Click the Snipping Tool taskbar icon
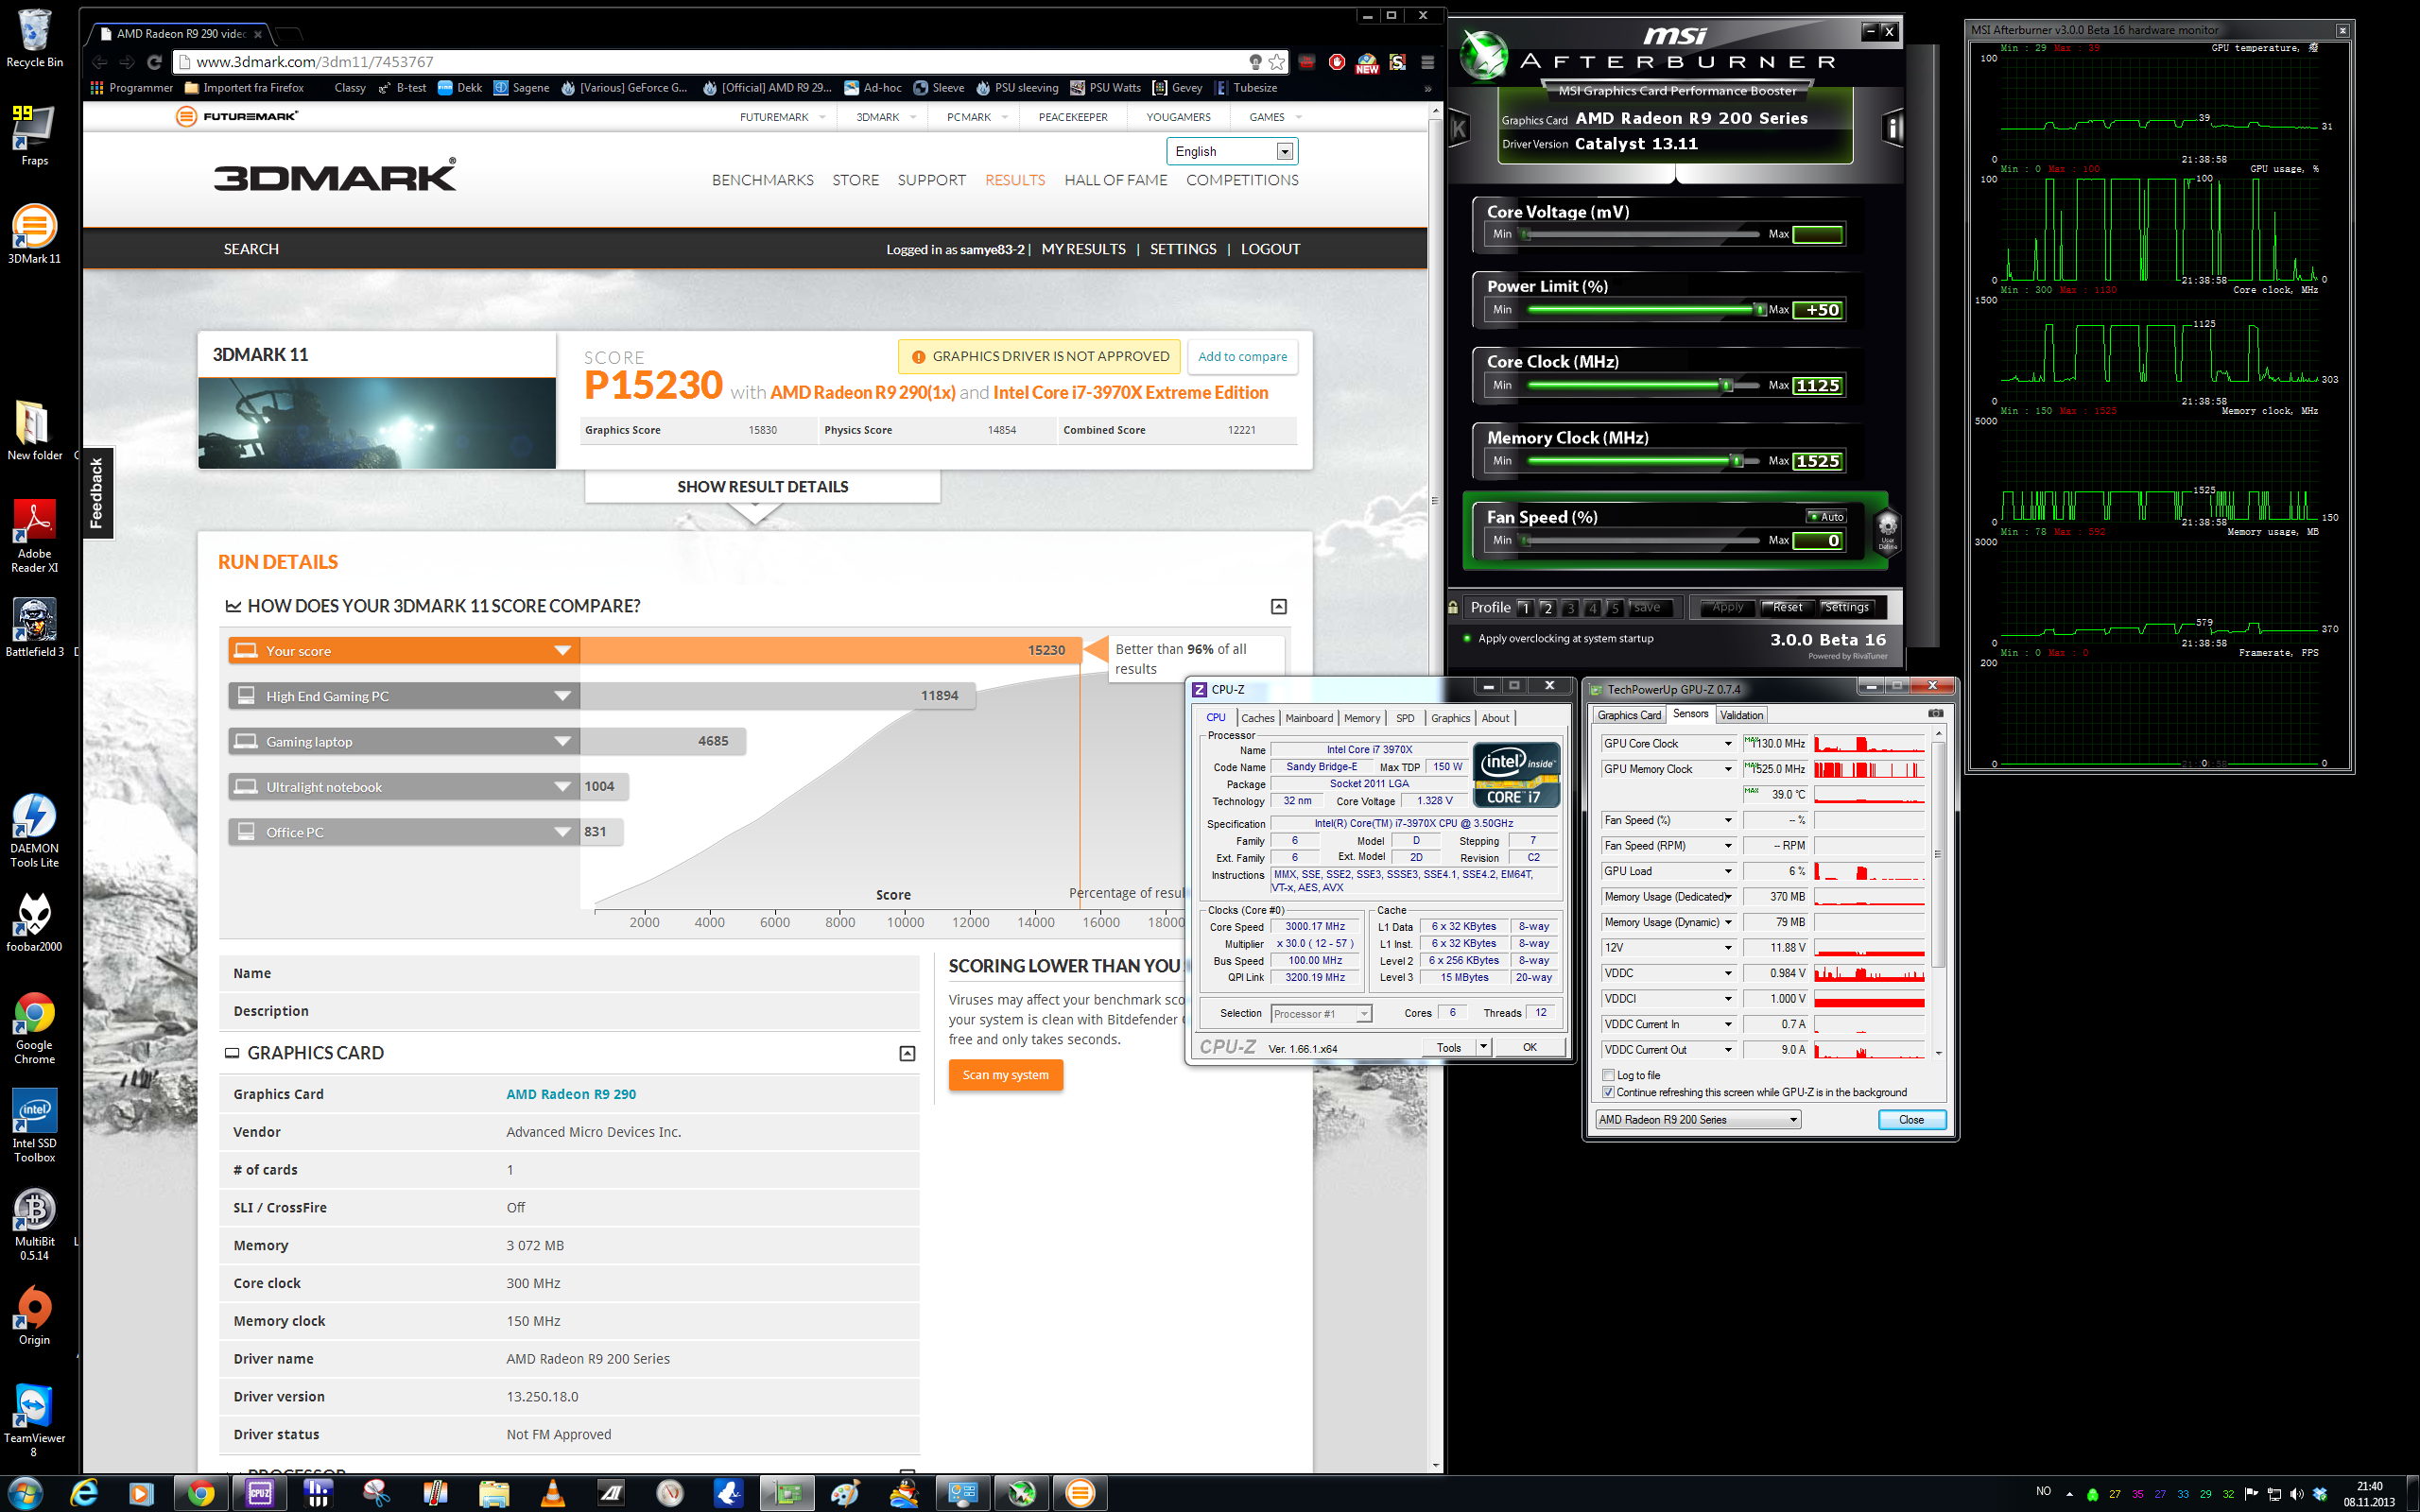This screenshot has height=1512, width=2420. tap(377, 1493)
